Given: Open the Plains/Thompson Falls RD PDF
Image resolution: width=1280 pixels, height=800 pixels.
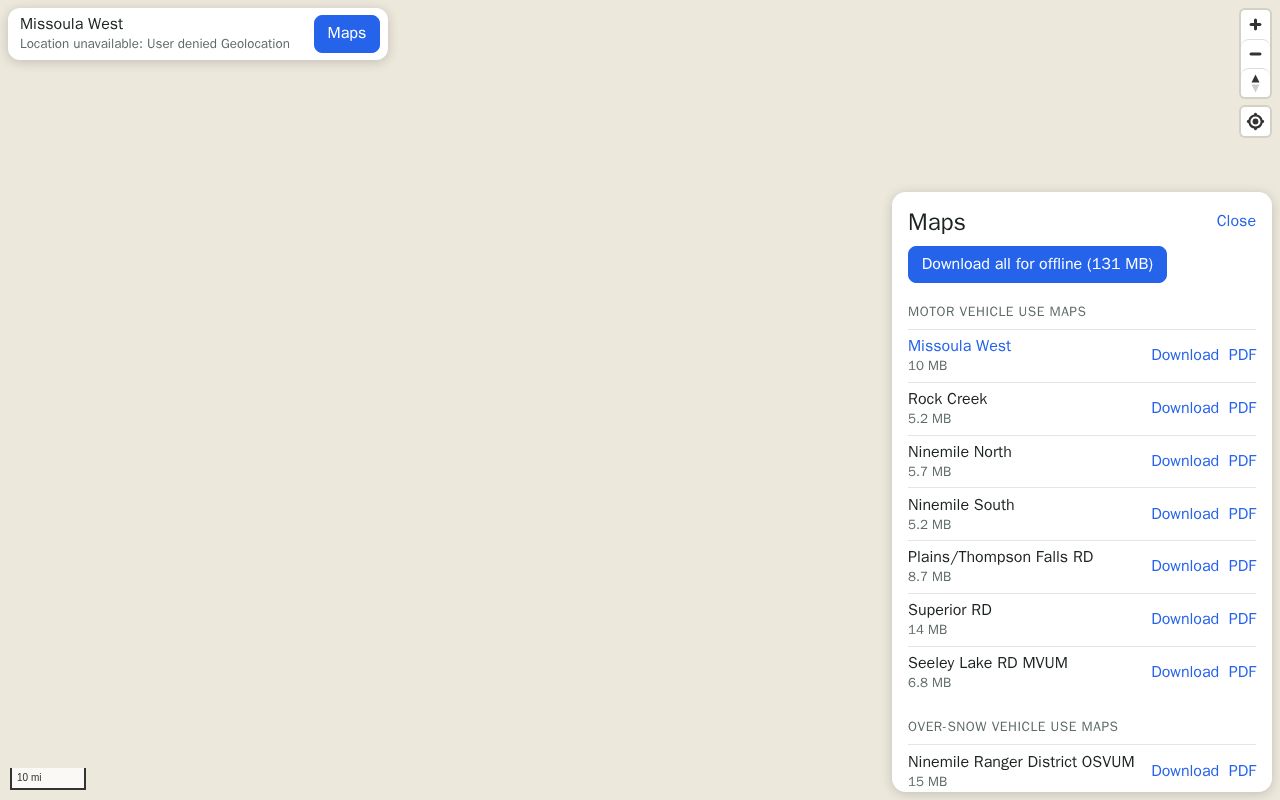Looking at the screenshot, I should (1242, 566).
